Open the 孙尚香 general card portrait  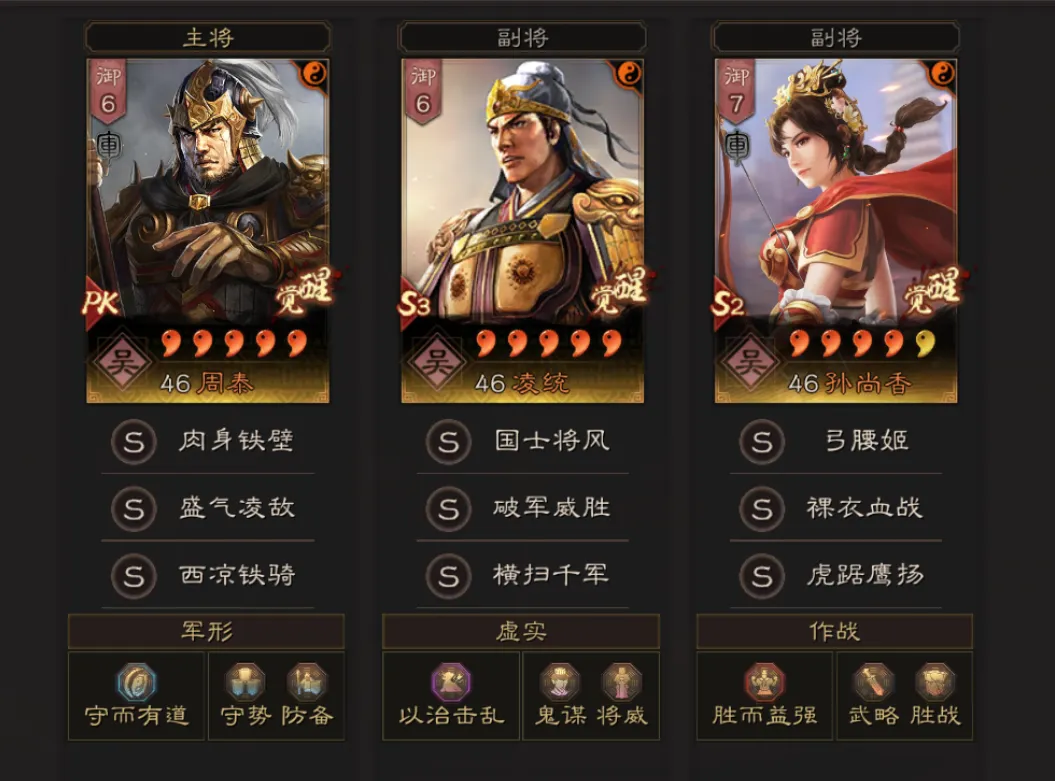(x=836, y=231)
